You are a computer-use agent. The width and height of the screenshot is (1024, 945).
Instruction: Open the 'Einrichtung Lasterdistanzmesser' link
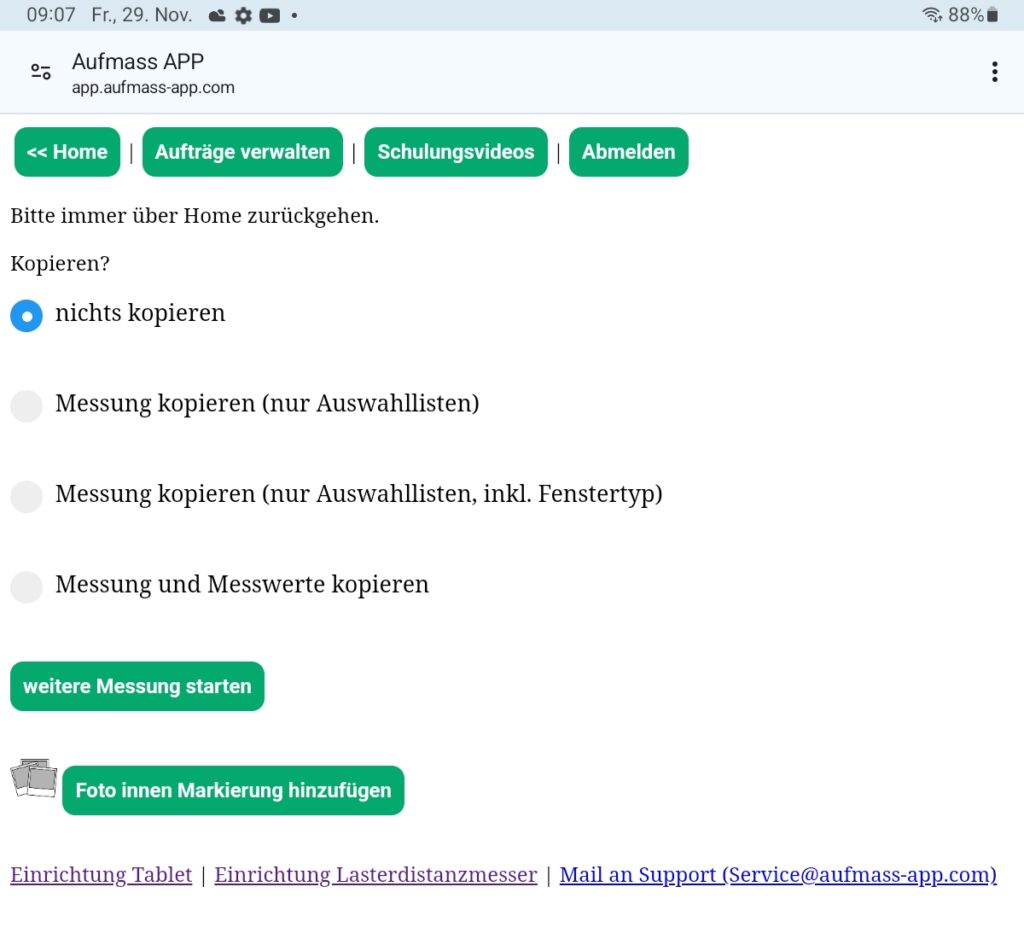tap(376, 874)
